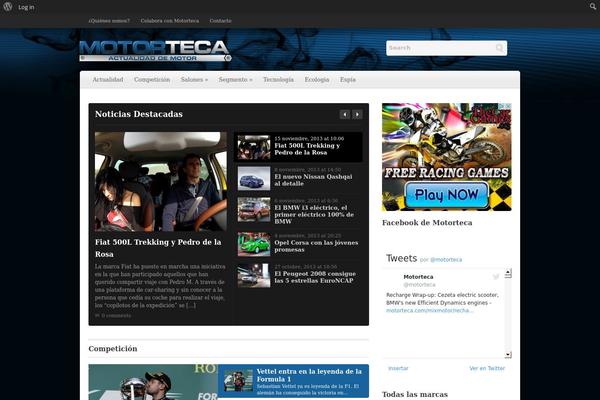Open the Log in link
Viewport: 600px width, 400px height.
pyautogui.click(x=26, y=7)
